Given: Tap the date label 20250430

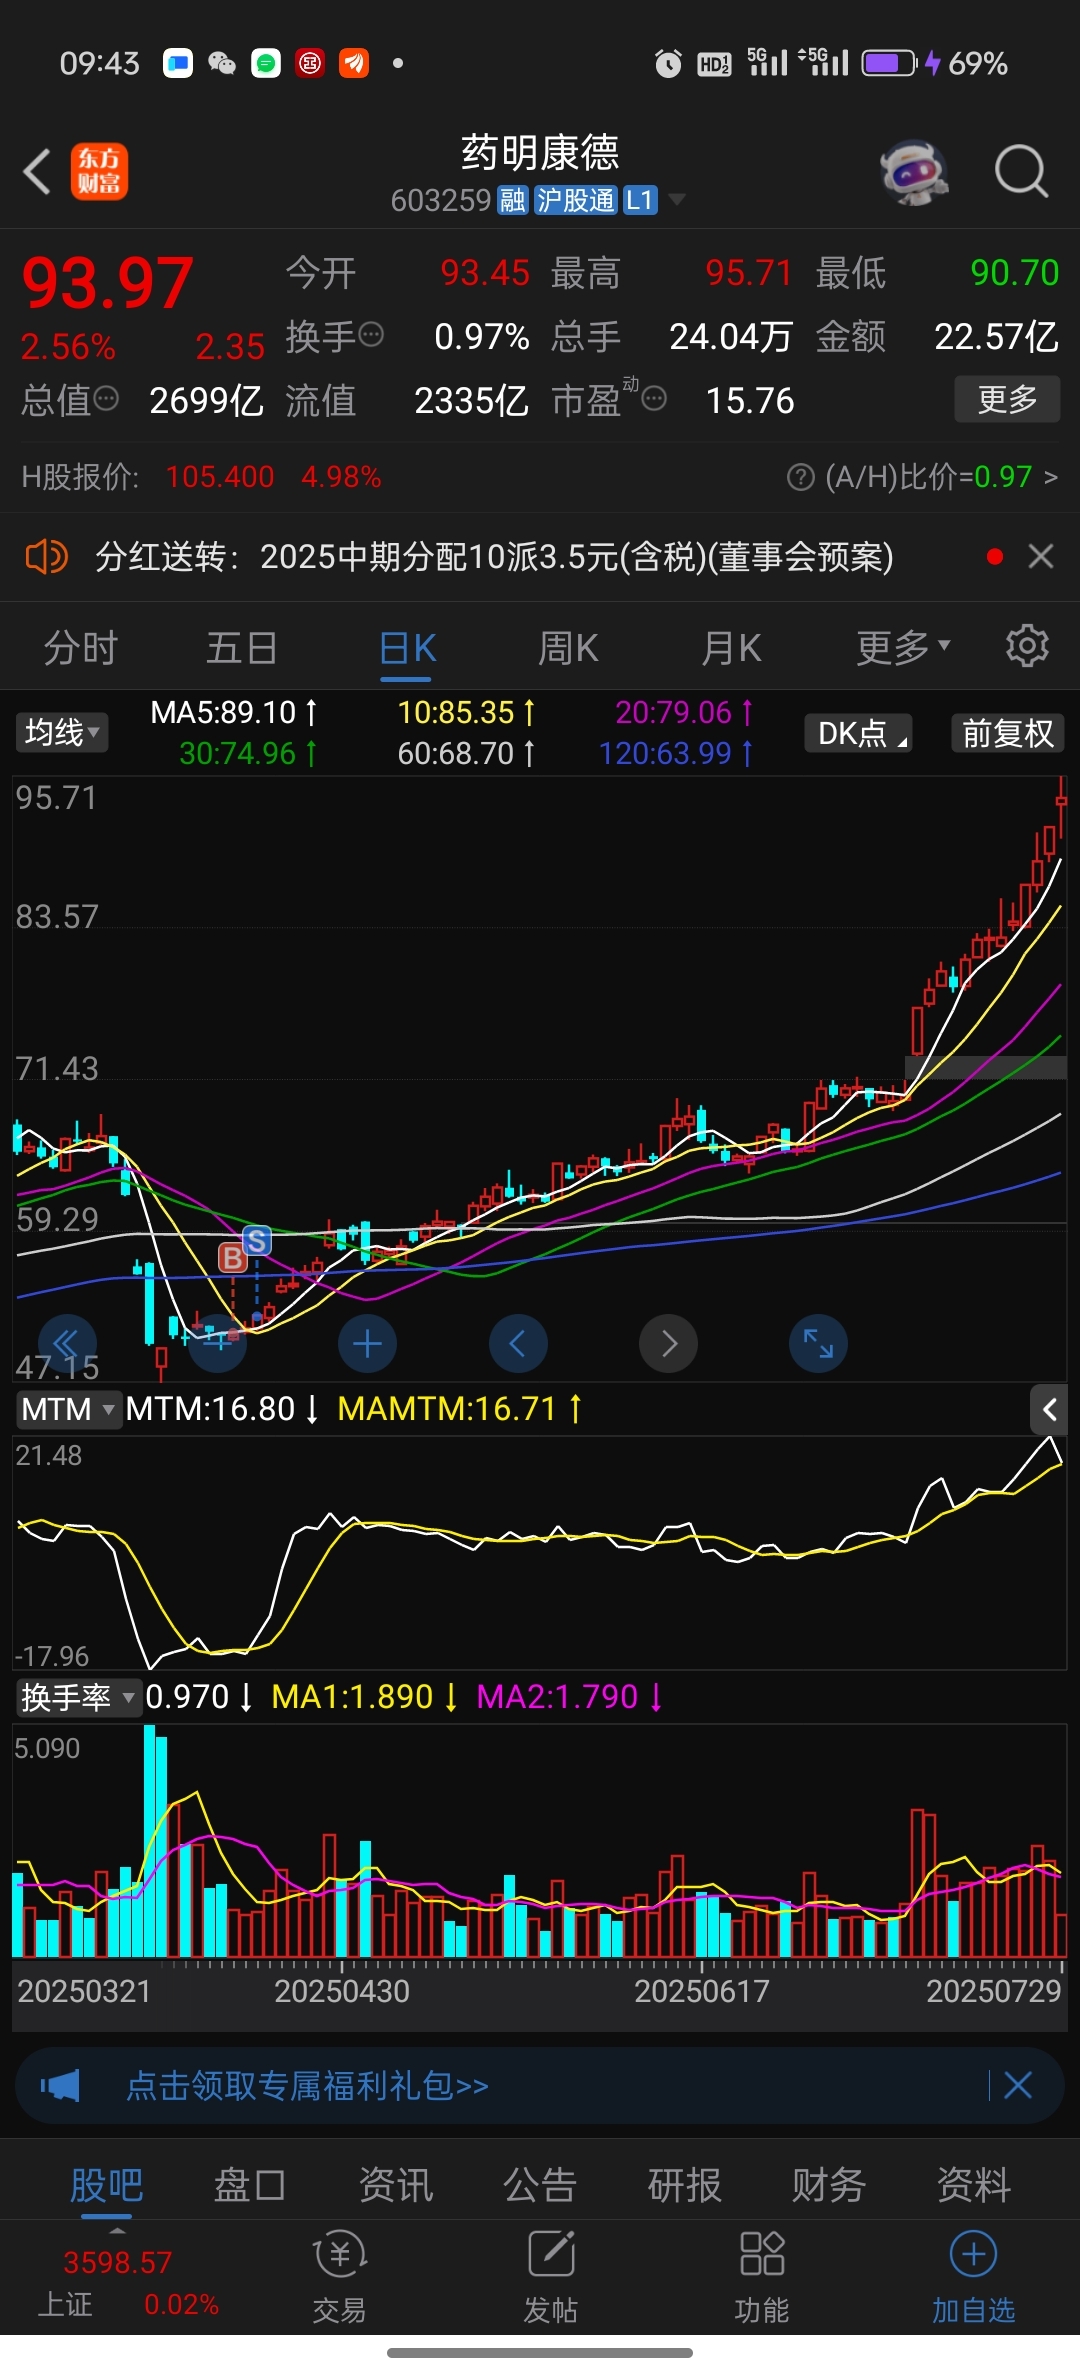Looking at the screenshot, I should coord(342,1991).
